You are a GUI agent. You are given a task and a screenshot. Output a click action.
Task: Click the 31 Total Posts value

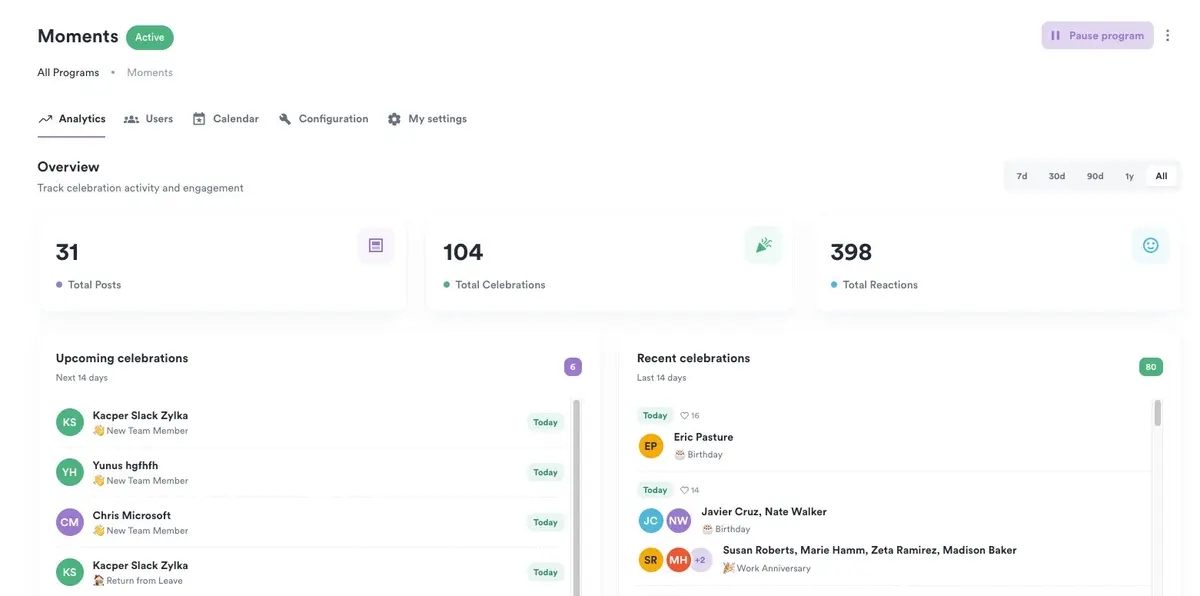click(x=67, y=252)
